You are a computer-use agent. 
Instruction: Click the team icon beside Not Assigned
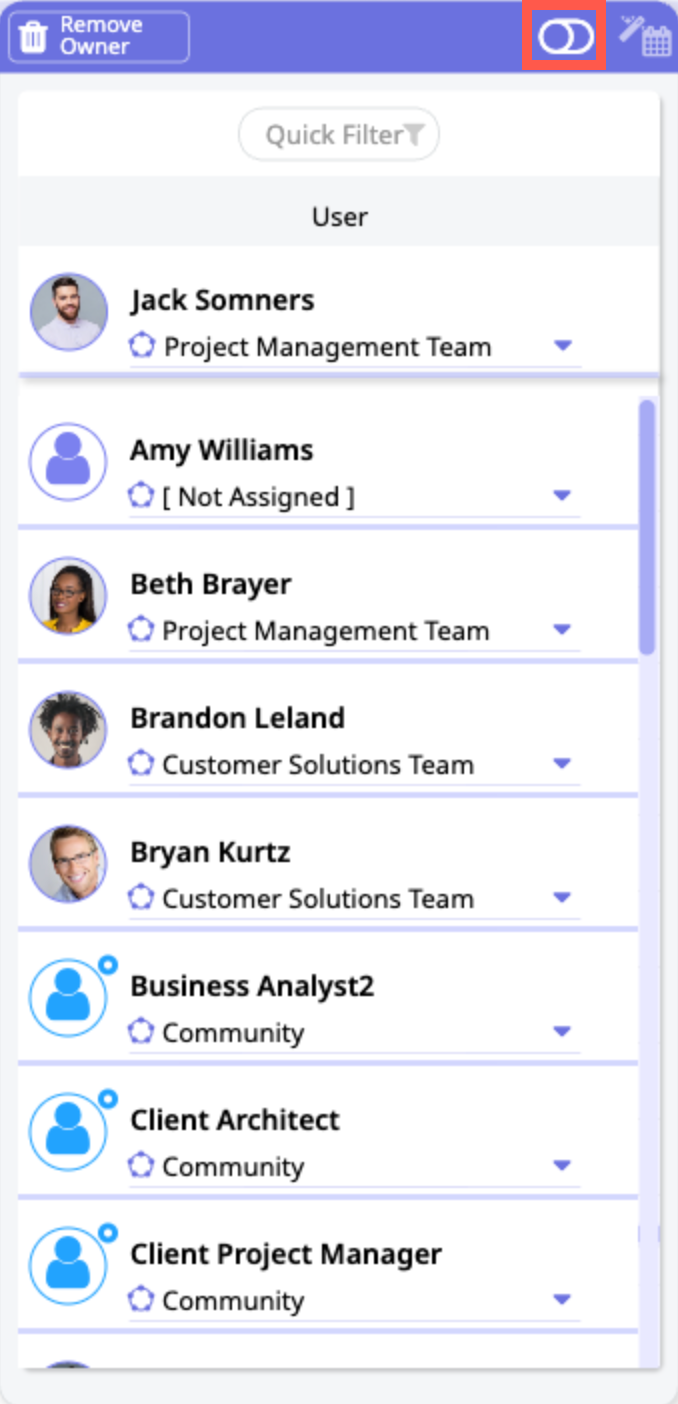[x=141, y=496]
